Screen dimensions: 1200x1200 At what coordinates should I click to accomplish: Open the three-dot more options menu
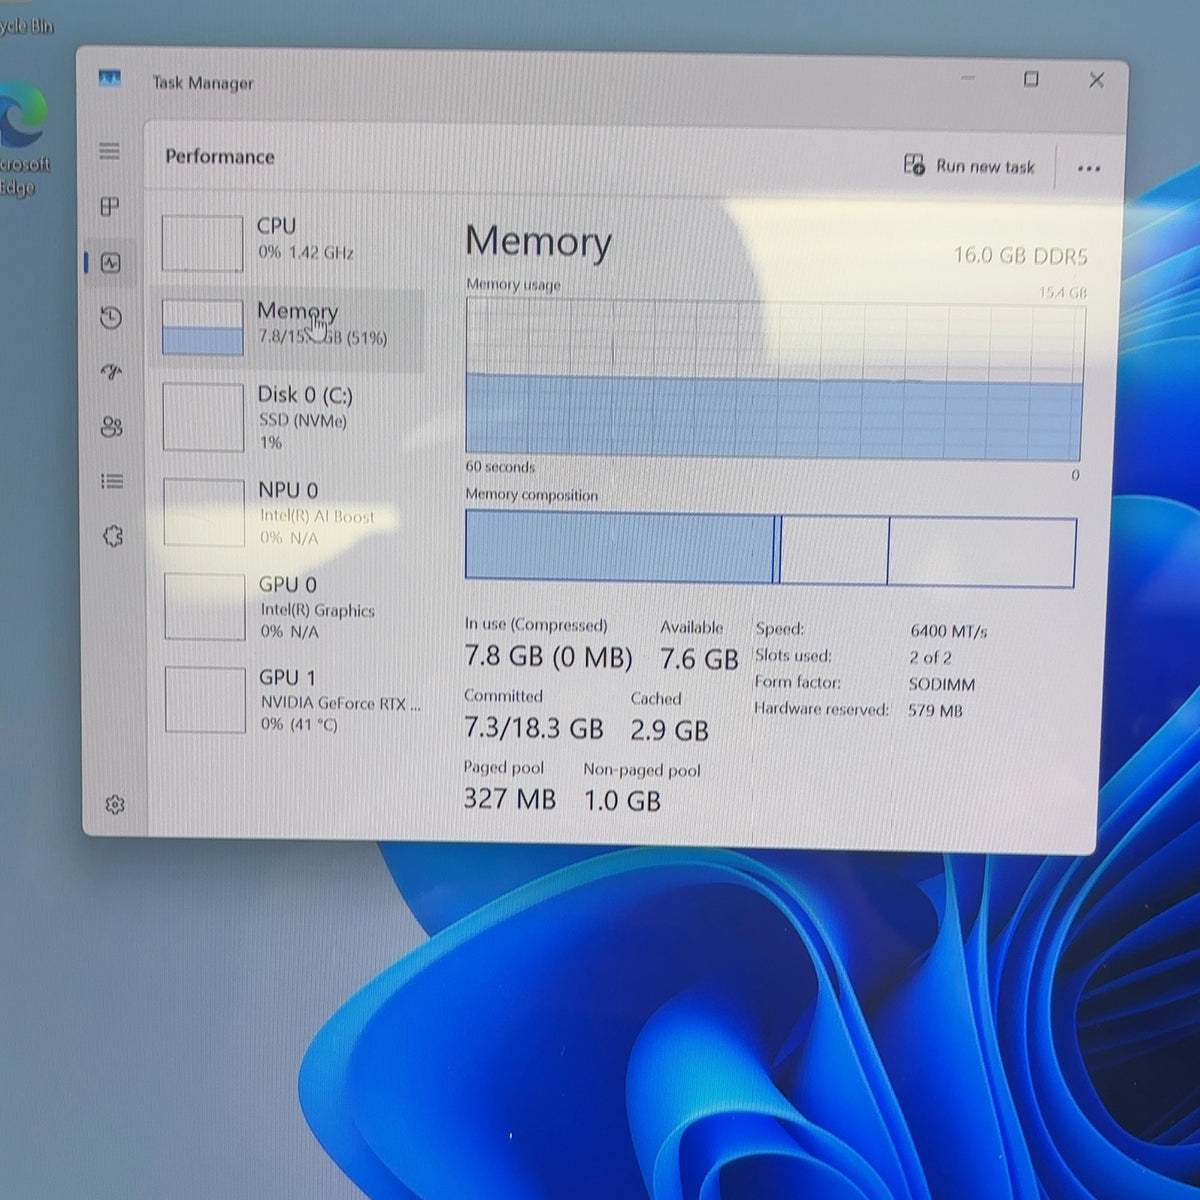[x=1089, y=169]
